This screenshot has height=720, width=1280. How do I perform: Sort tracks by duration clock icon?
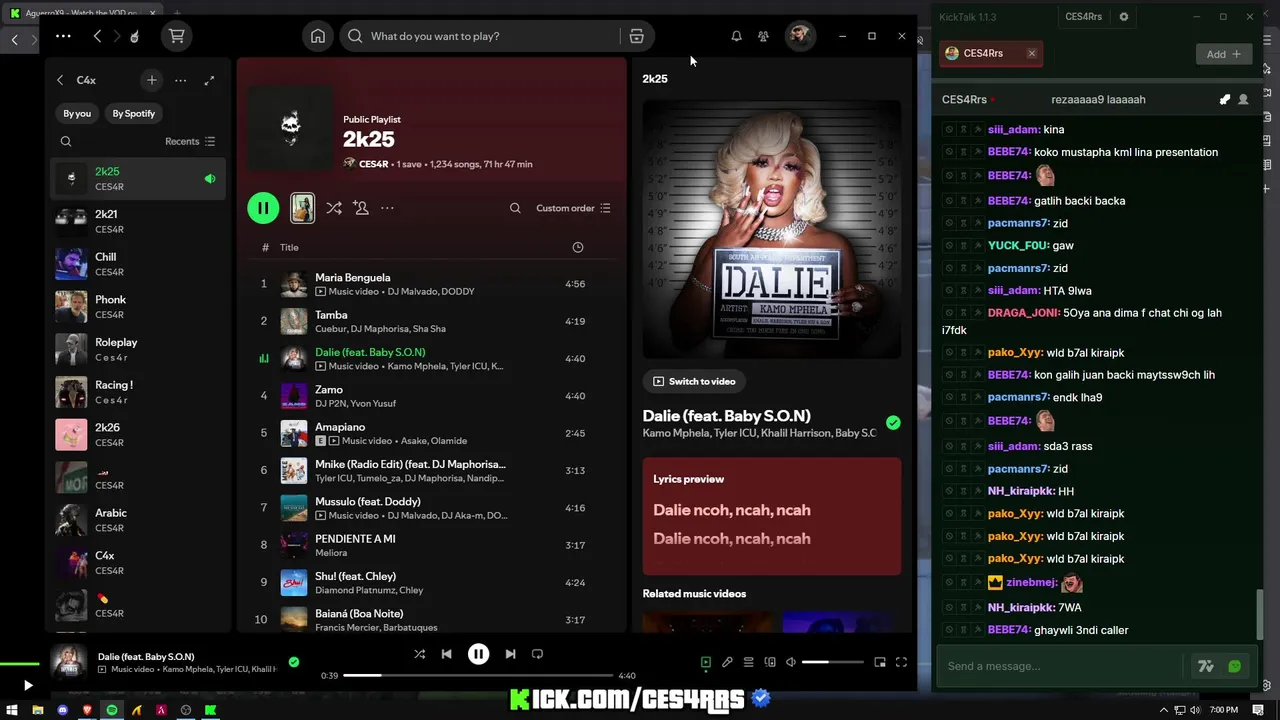[577, 247]
